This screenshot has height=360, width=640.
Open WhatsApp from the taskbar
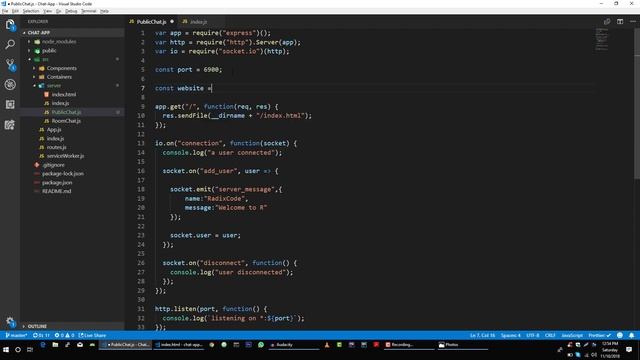(x=261, y=345)
